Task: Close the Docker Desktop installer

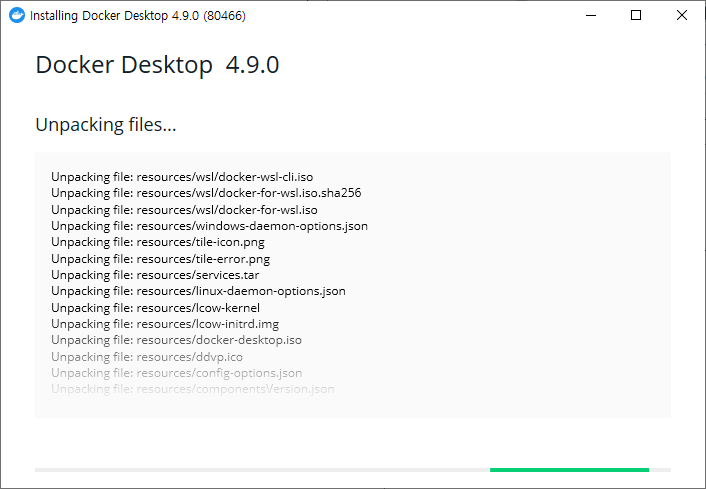Action: click(682, 15)
